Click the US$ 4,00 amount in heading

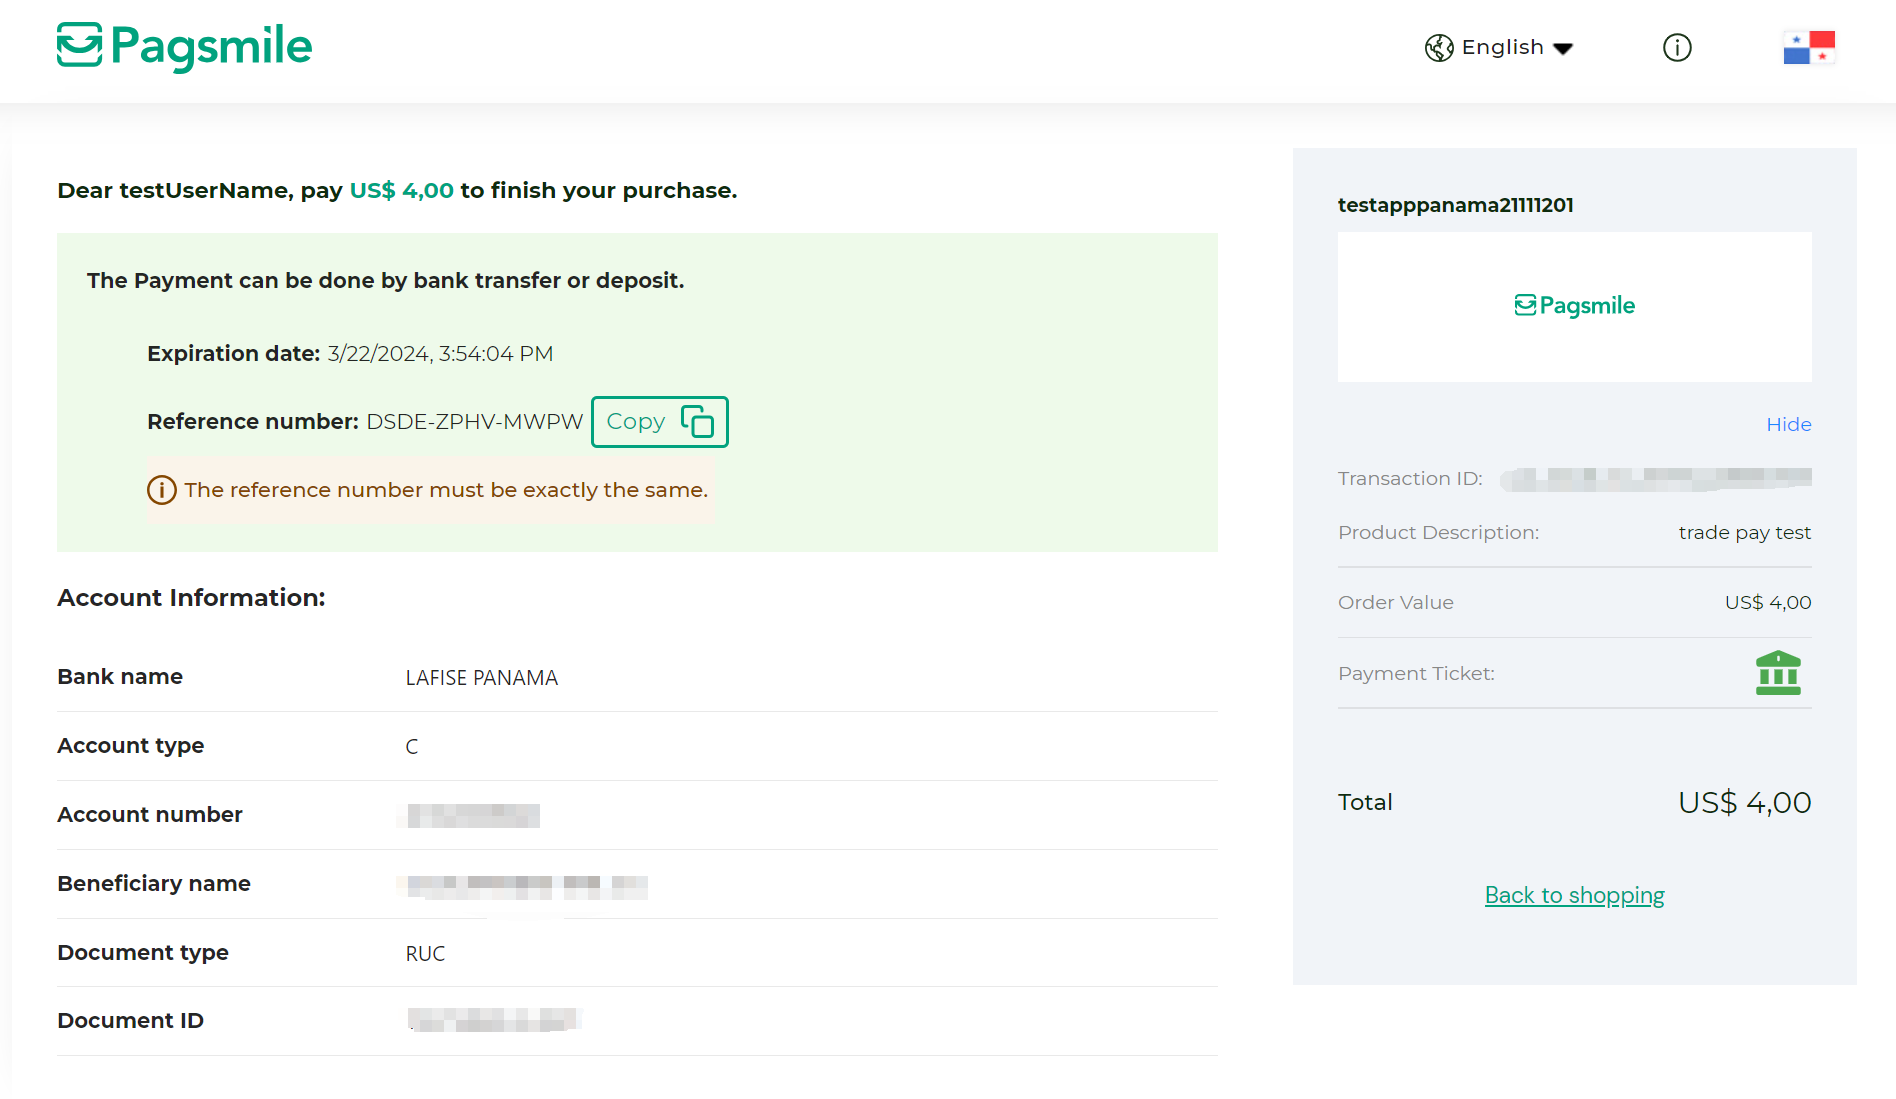401,191
